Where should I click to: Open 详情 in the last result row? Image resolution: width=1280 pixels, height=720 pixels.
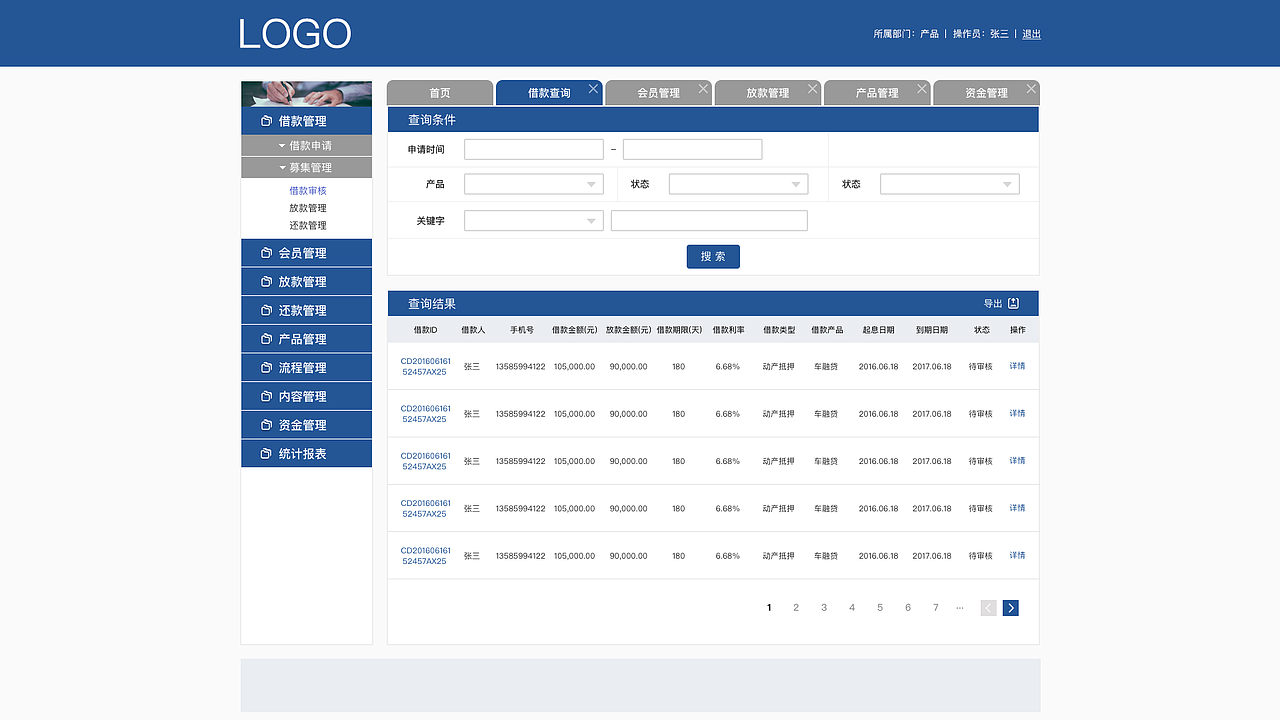point(1017,555)
